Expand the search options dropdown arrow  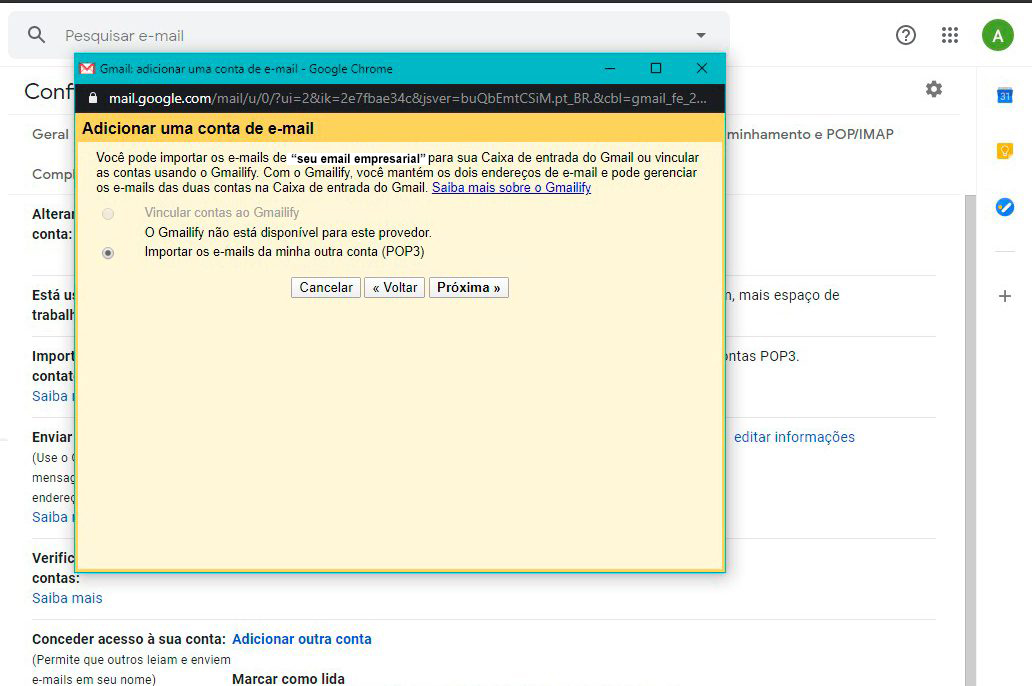tap(700, 35)
